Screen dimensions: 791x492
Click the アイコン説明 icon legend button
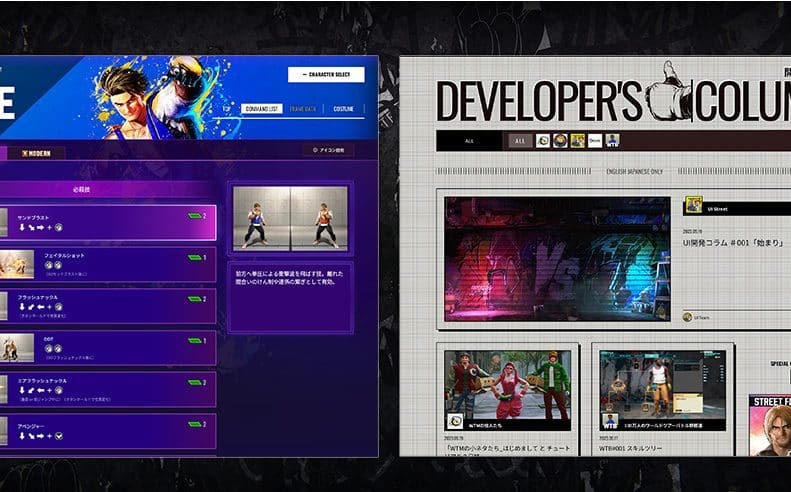[328, 150]
